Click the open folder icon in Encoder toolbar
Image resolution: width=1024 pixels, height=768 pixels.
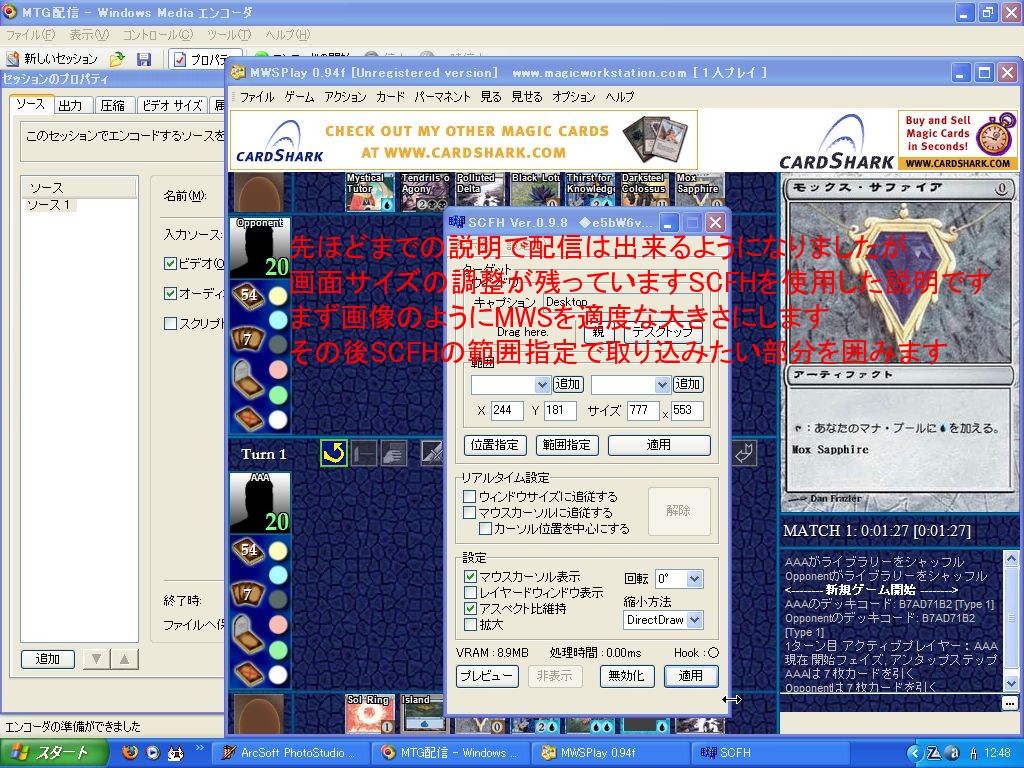click(x=118, y=59)
